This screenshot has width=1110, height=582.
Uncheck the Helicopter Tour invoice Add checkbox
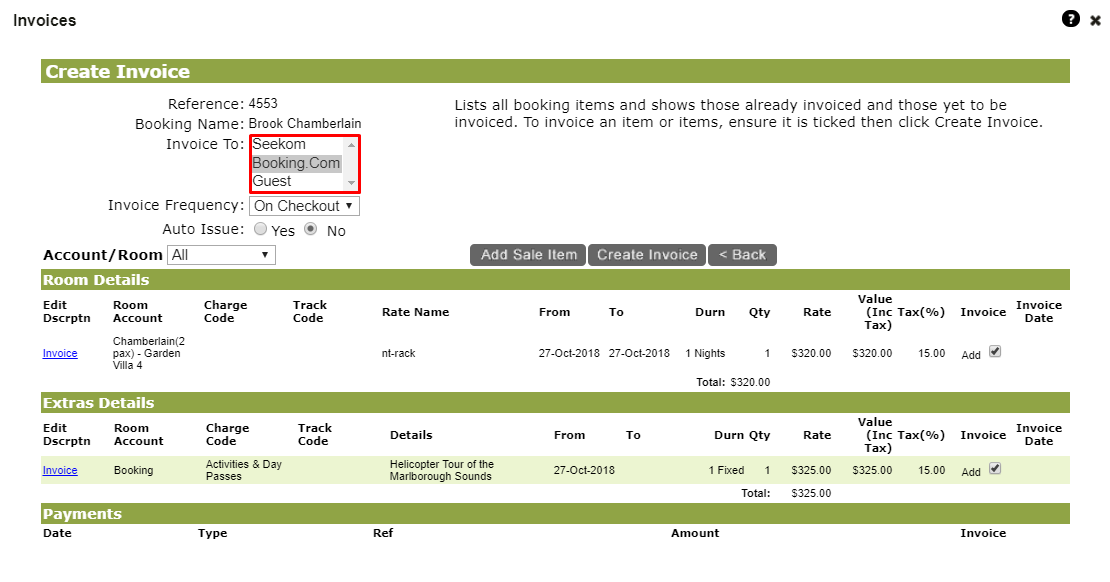click(x=993, y=469)
